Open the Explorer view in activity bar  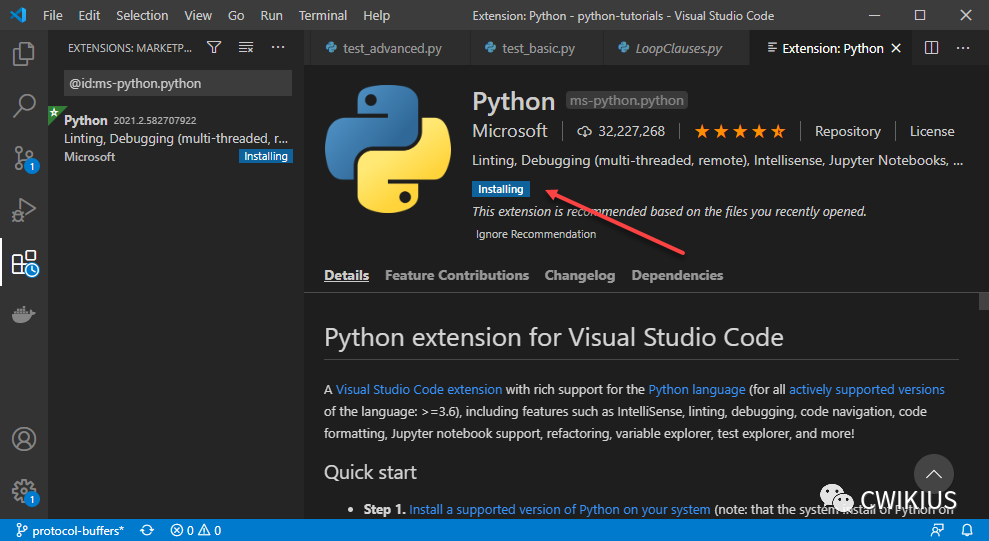[24, 54]
